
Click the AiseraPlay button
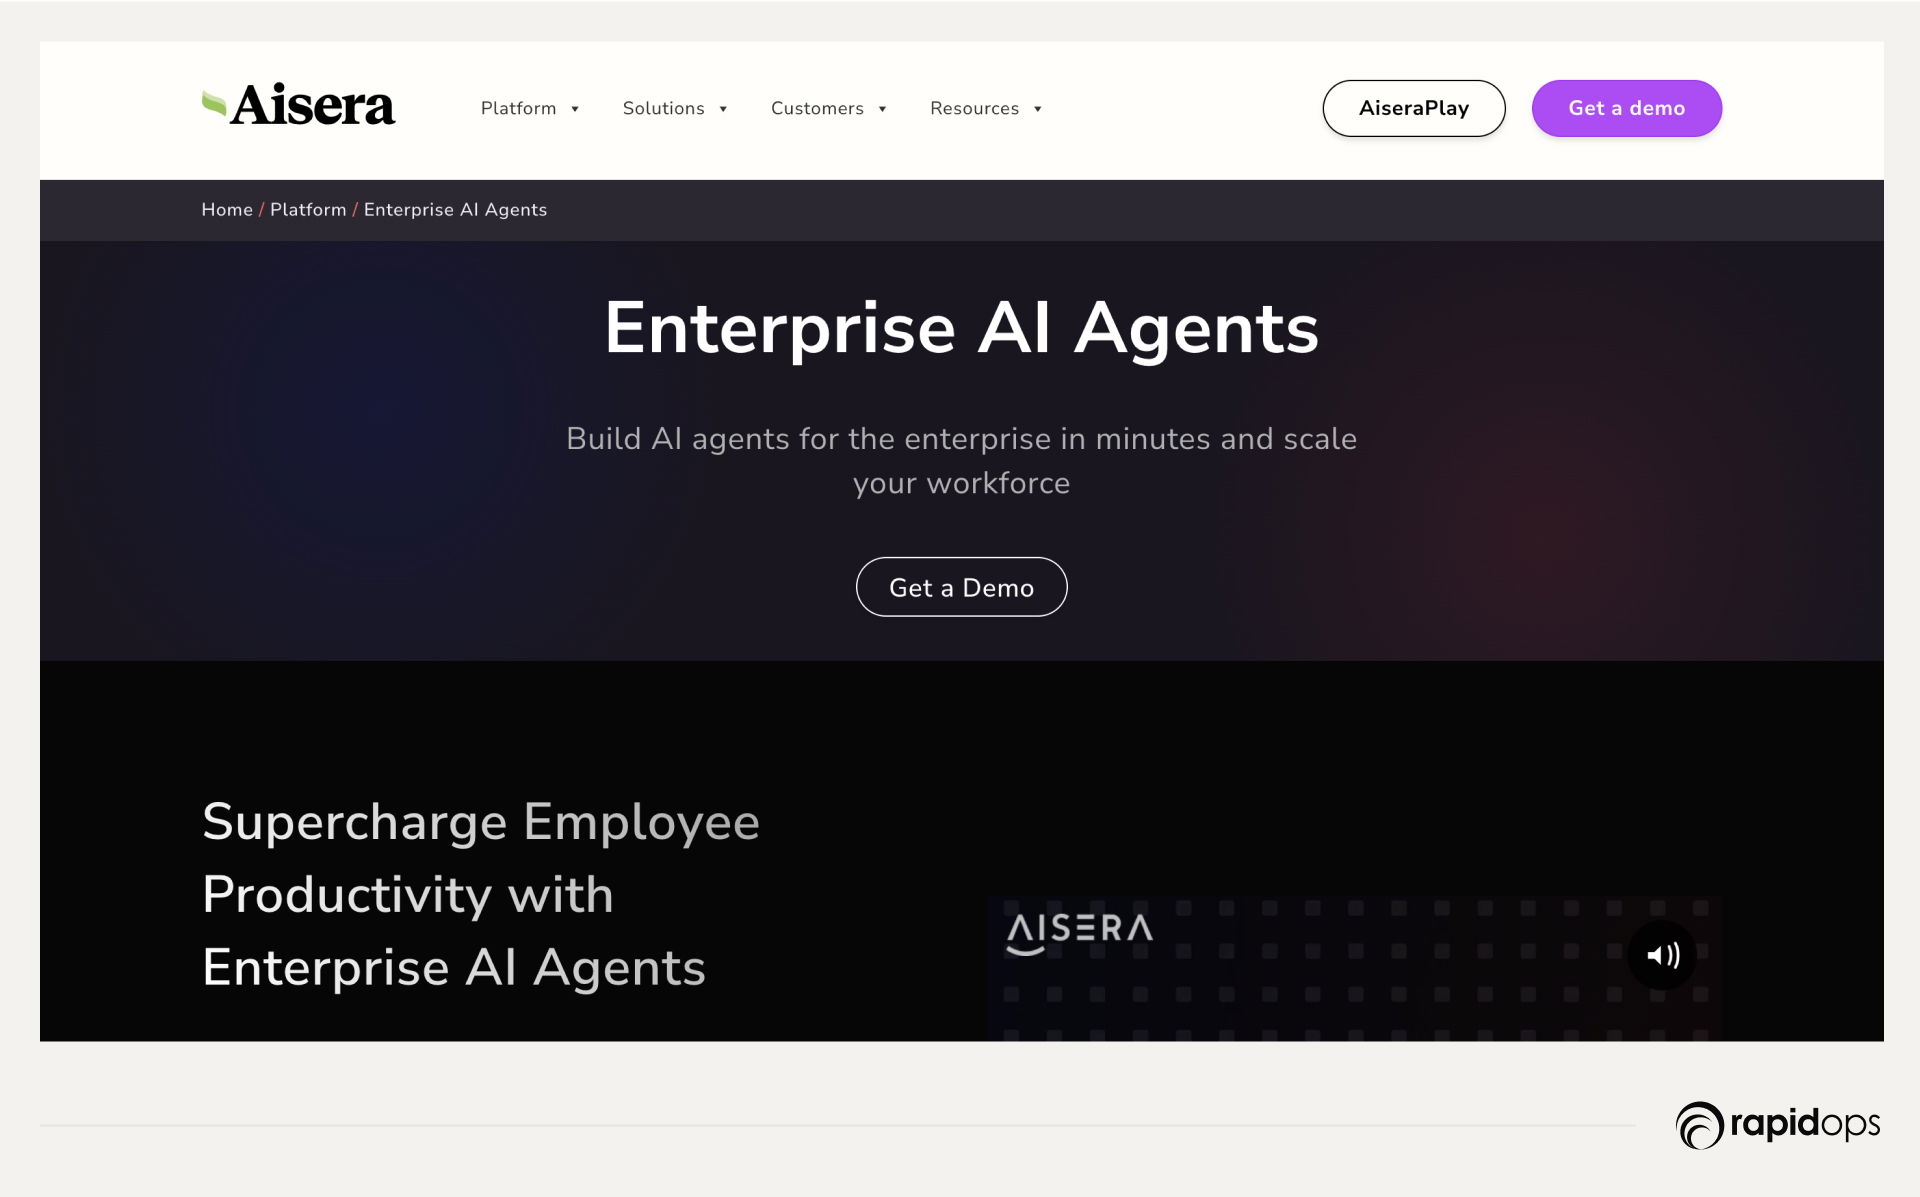click(1413, 108)
